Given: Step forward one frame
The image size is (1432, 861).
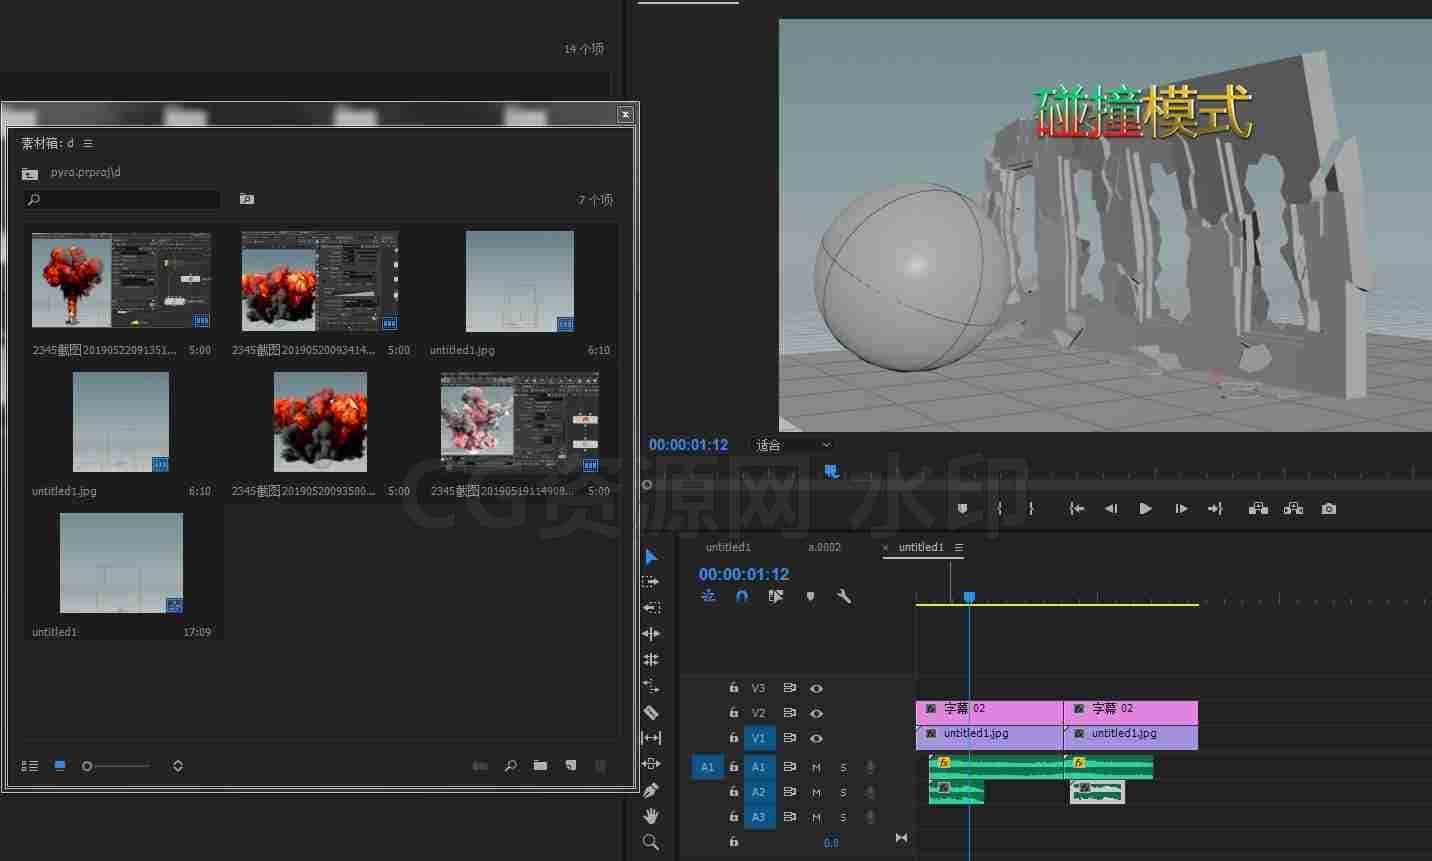Looking at the screenshot, I should tap(1181, 509).
